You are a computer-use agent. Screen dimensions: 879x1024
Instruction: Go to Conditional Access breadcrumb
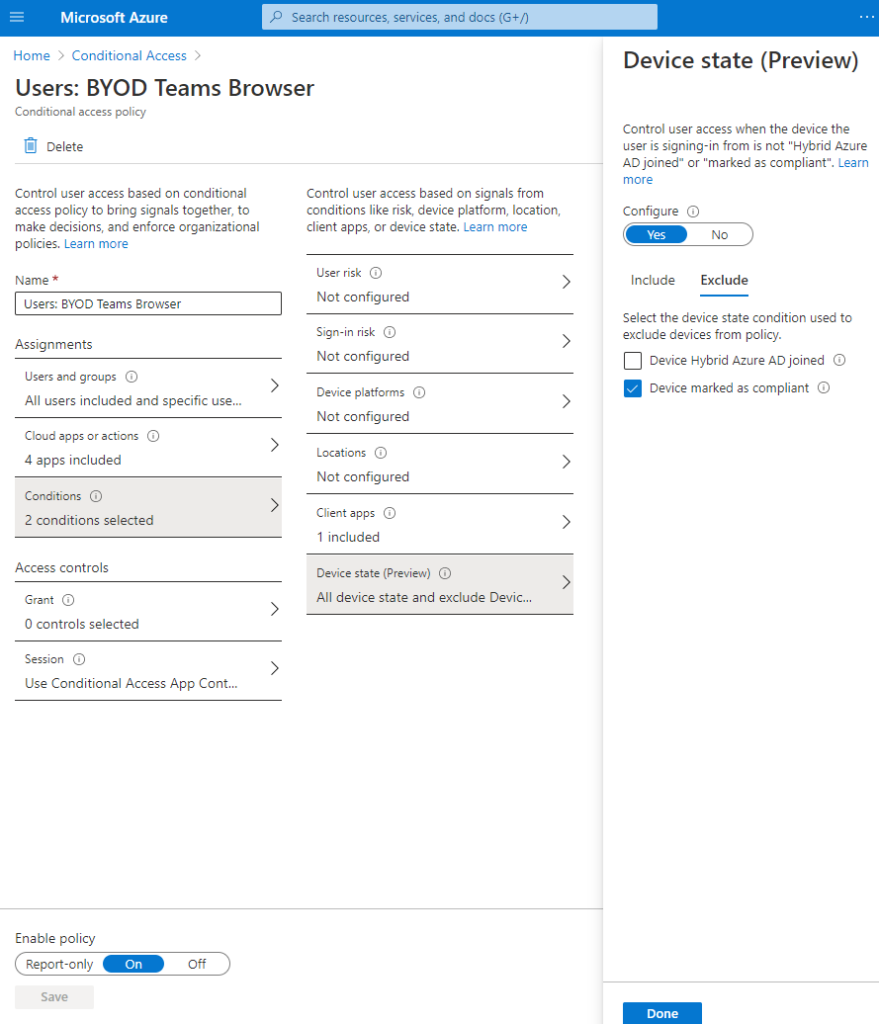coord(129,56)
